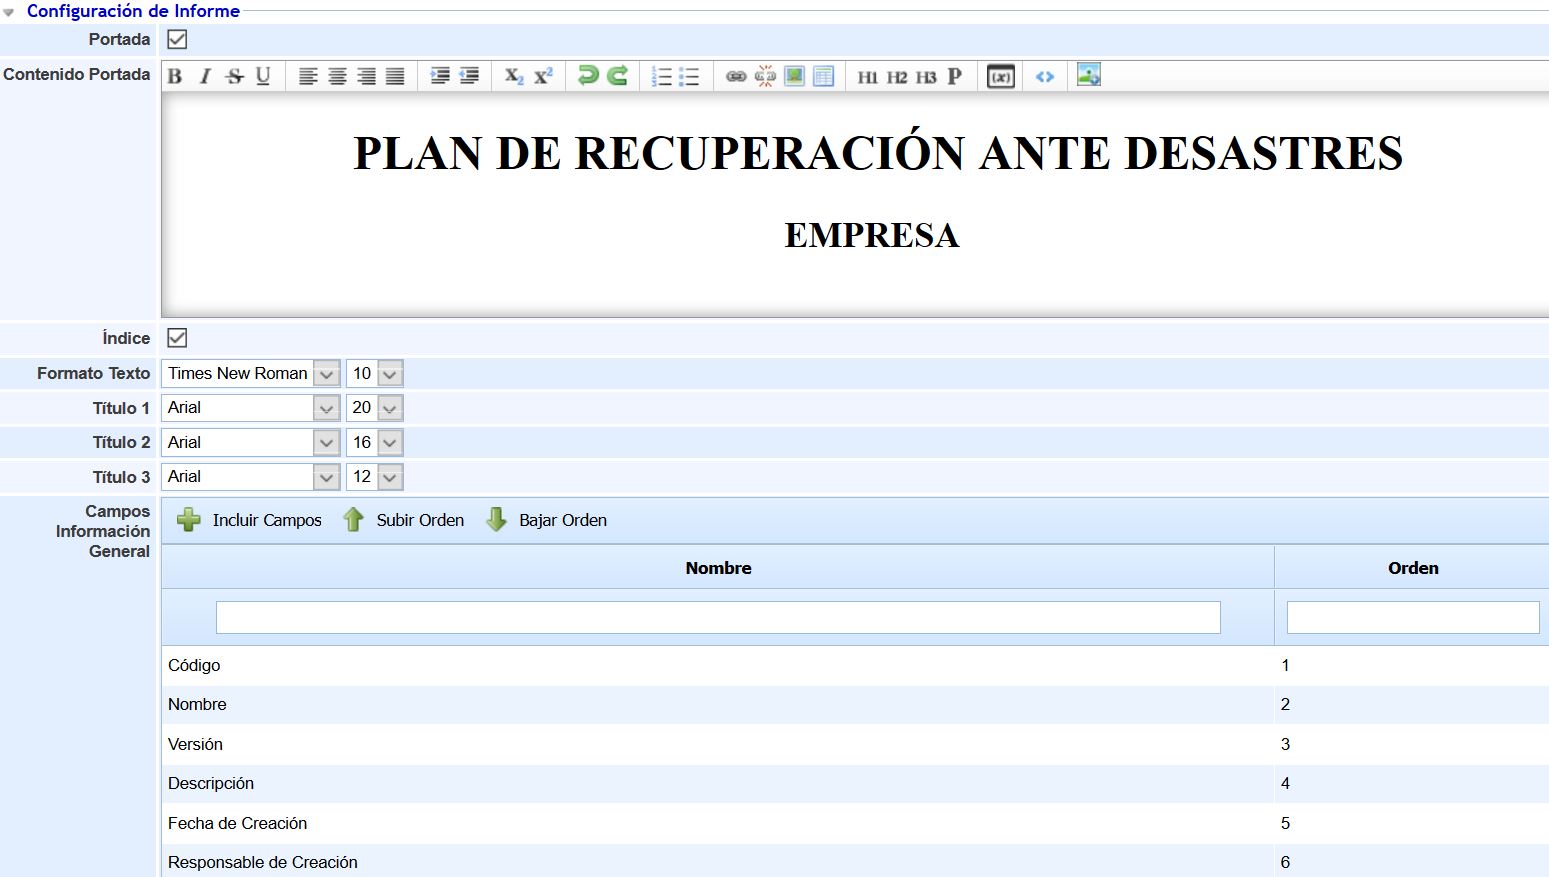Collapse the Configuración de Informe section
This screenshot has width=1549, height=877.
pyautogui.click(x=10, y=11)
